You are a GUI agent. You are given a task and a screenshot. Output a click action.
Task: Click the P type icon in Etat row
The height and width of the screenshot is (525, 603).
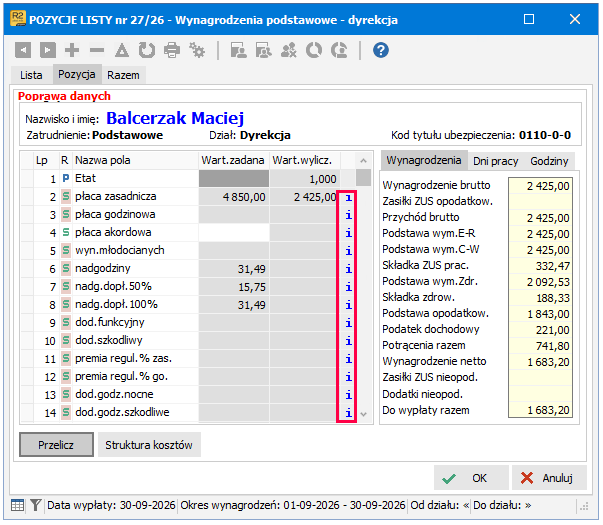[66, 178]
